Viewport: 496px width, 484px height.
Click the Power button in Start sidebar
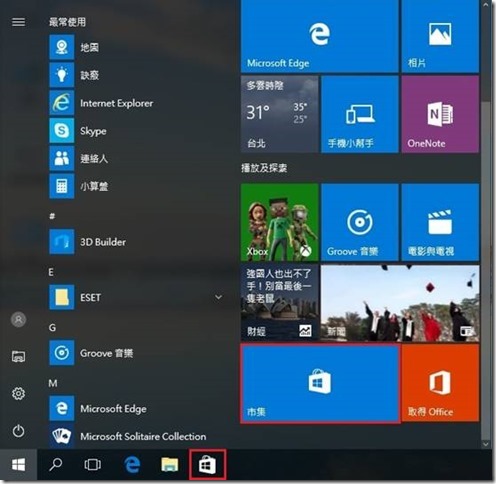point(18,431)
